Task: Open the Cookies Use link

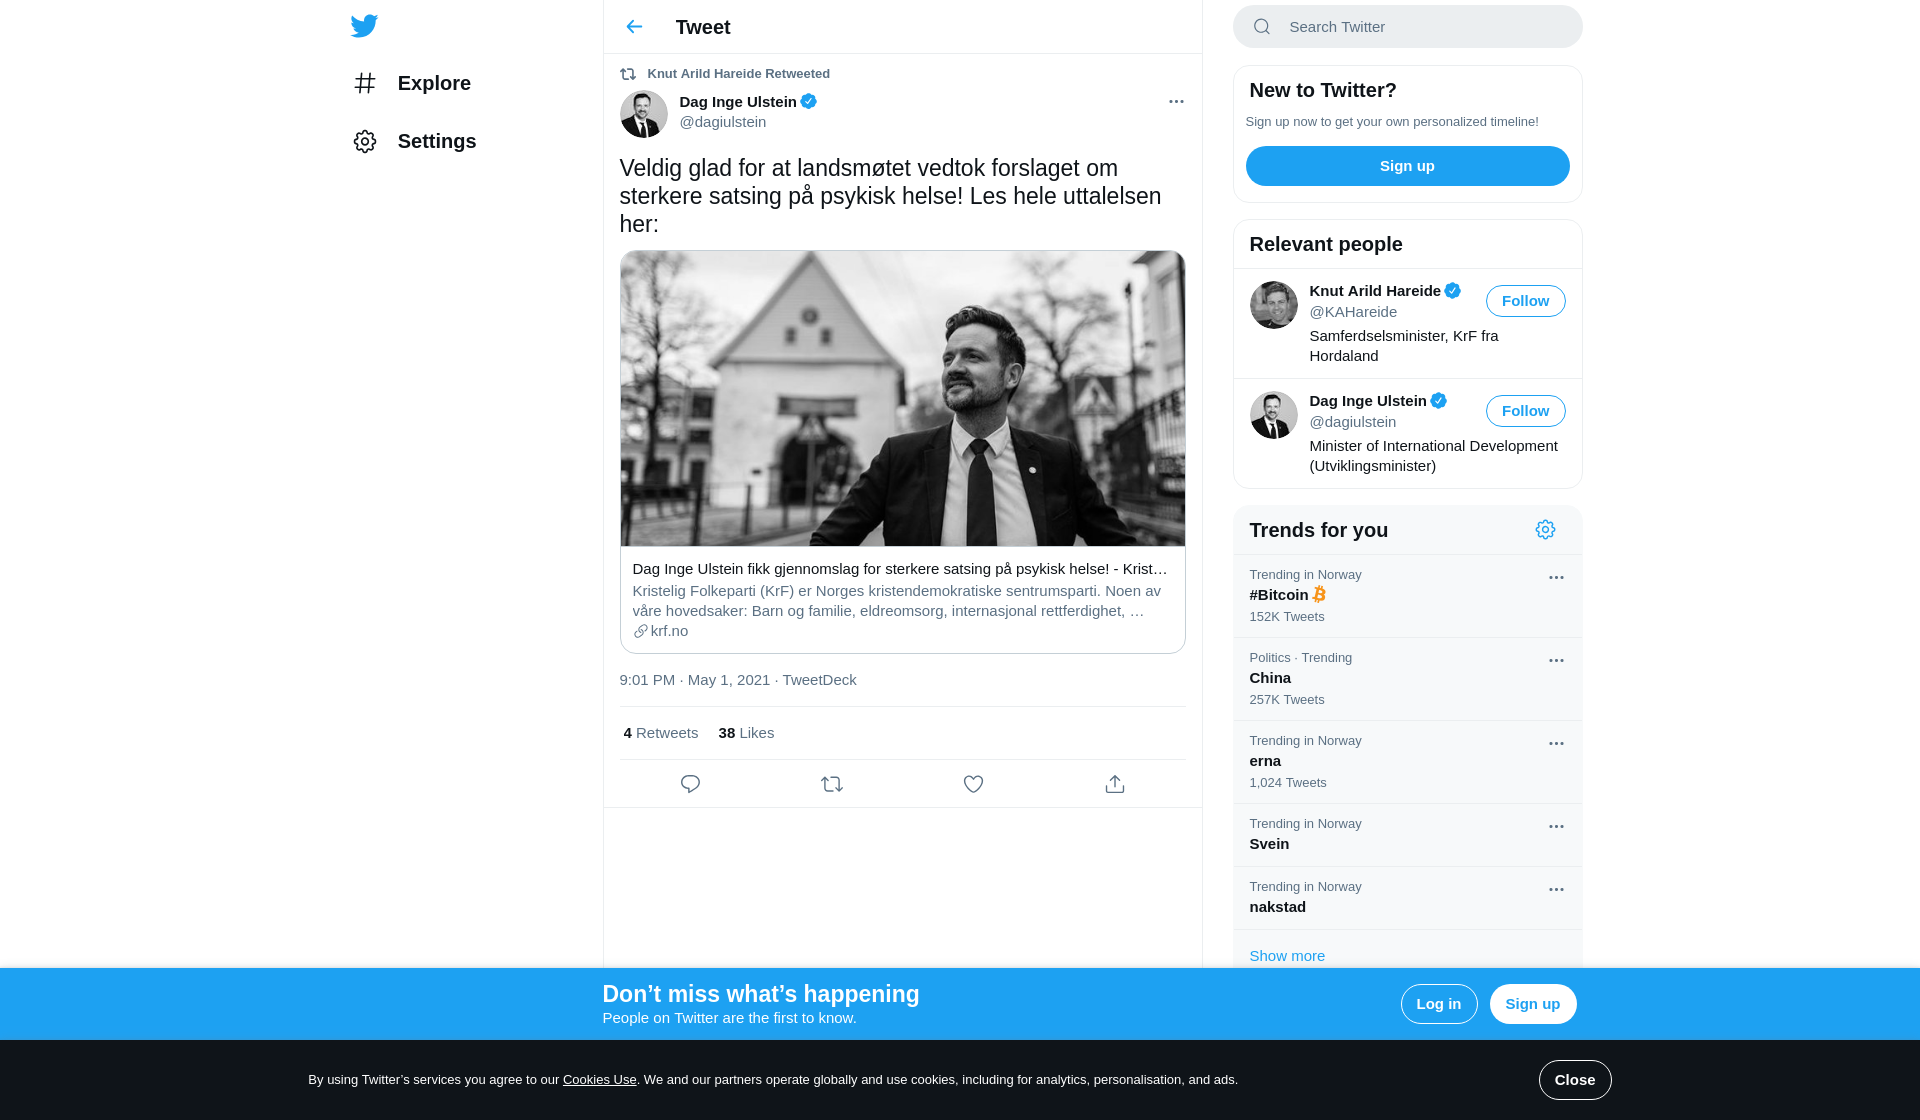Action: (599, 1080)
